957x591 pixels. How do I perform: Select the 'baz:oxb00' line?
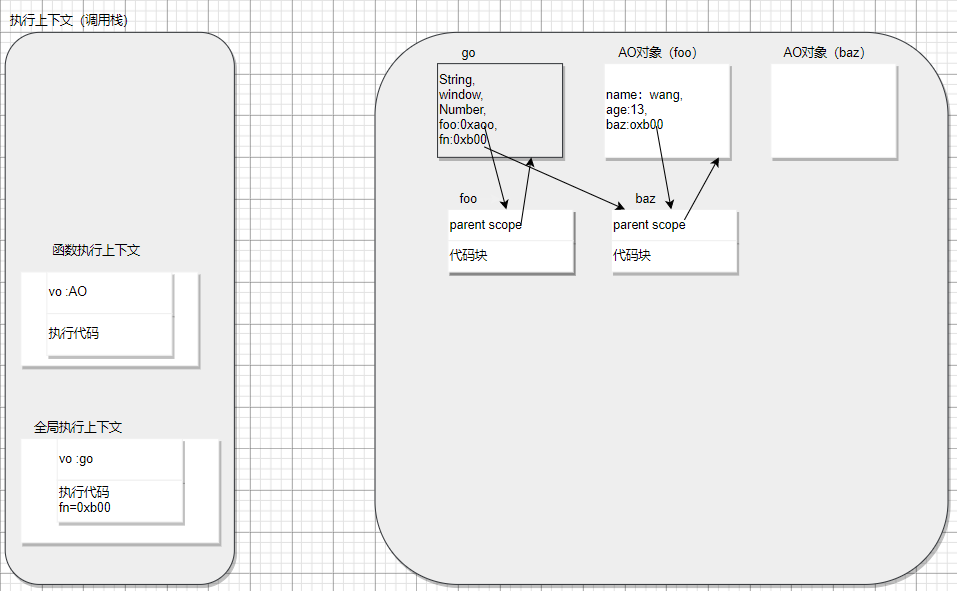[x=634, y=125]
